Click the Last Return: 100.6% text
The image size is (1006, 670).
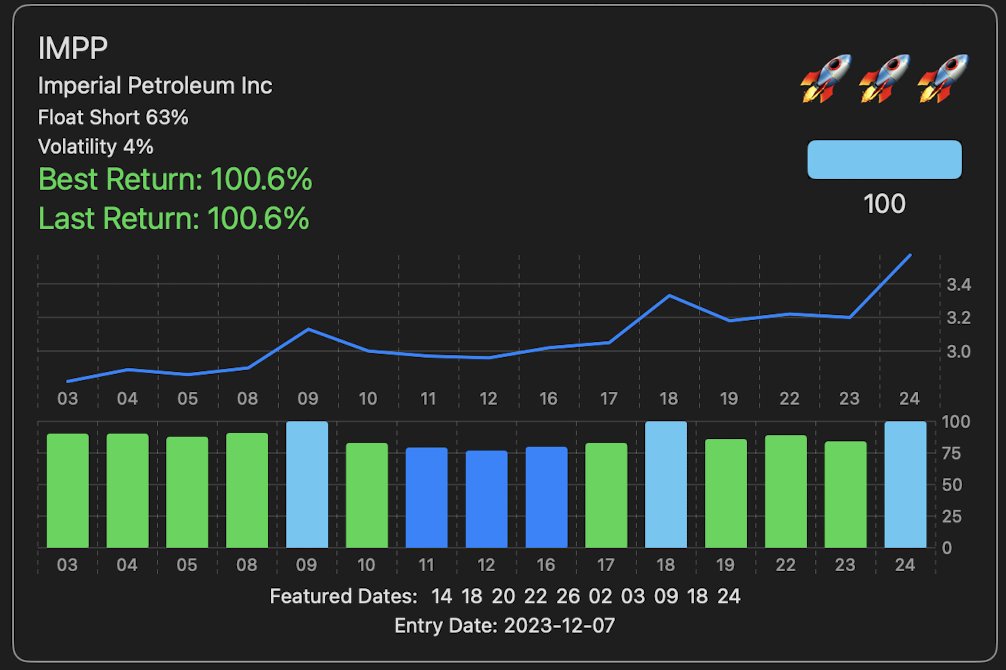click(174, 218)
